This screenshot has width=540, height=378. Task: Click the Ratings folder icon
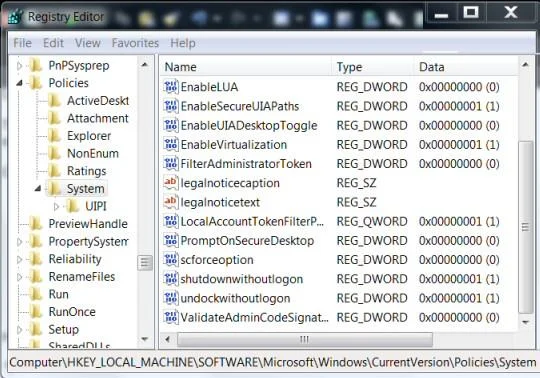tap(54, 171)
